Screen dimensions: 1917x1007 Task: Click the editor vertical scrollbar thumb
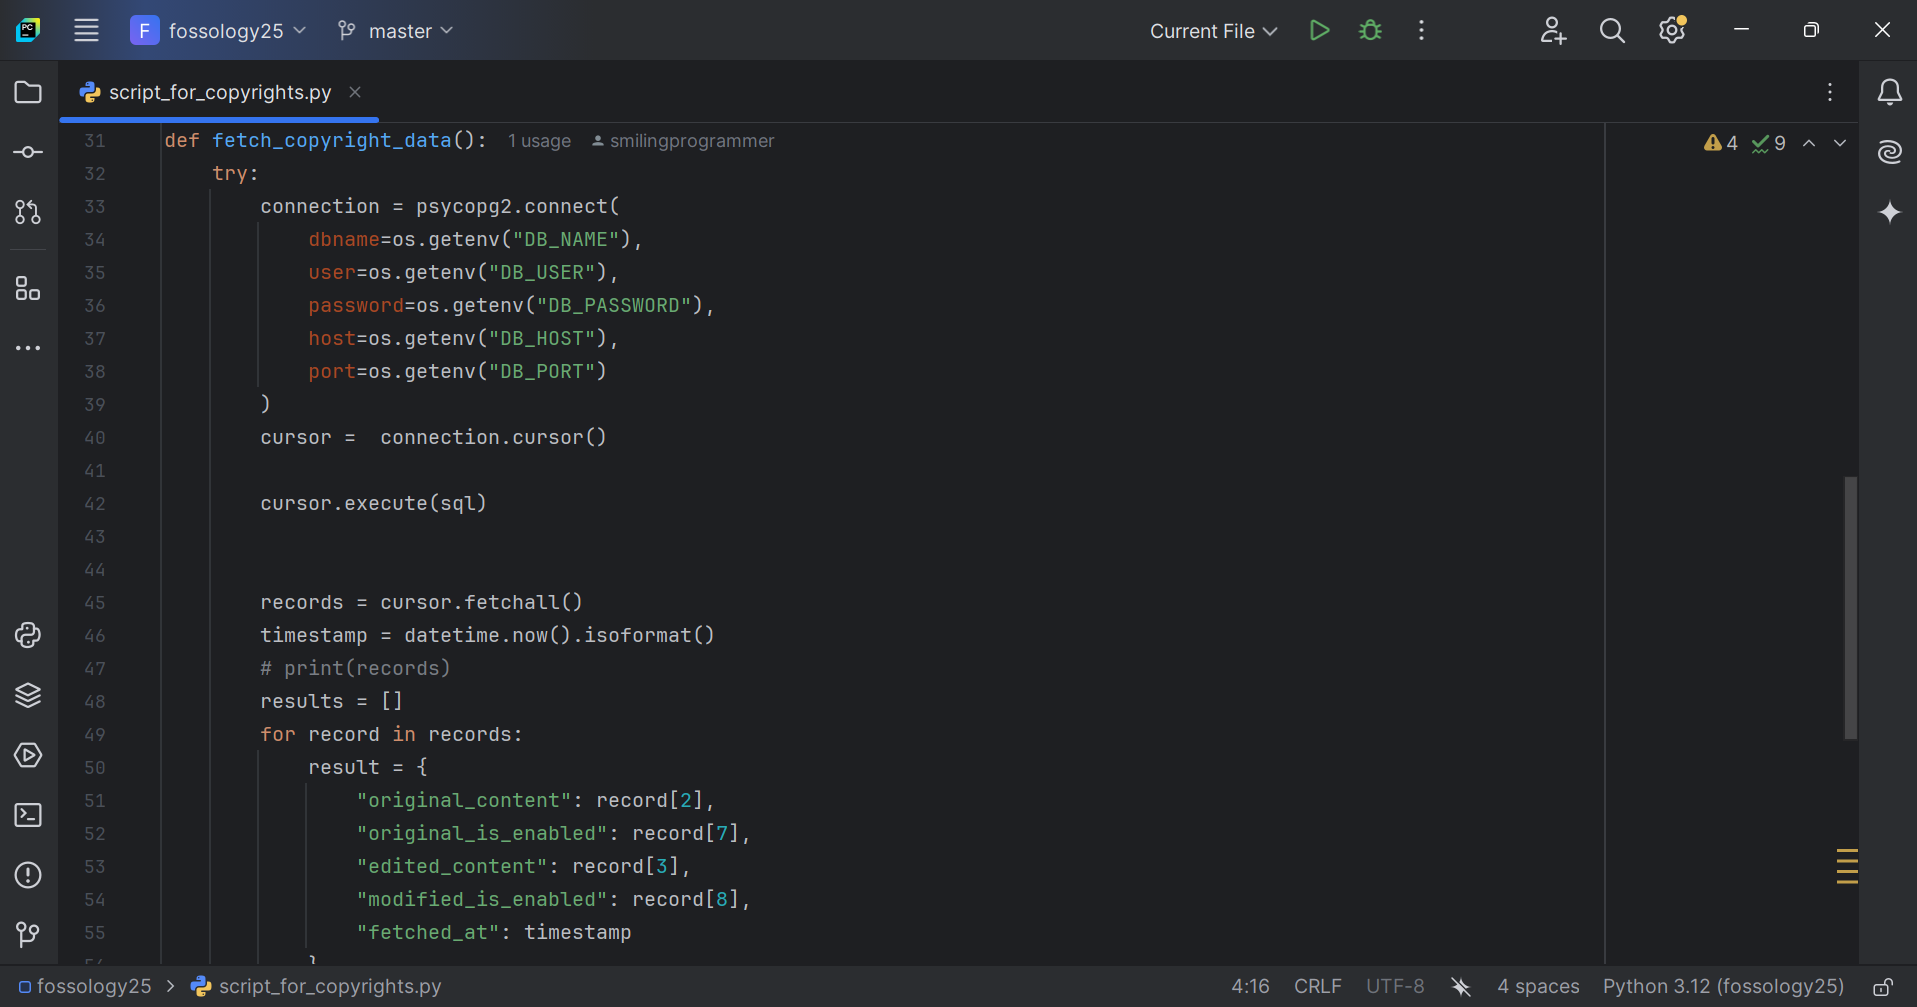pos(1850,608)
